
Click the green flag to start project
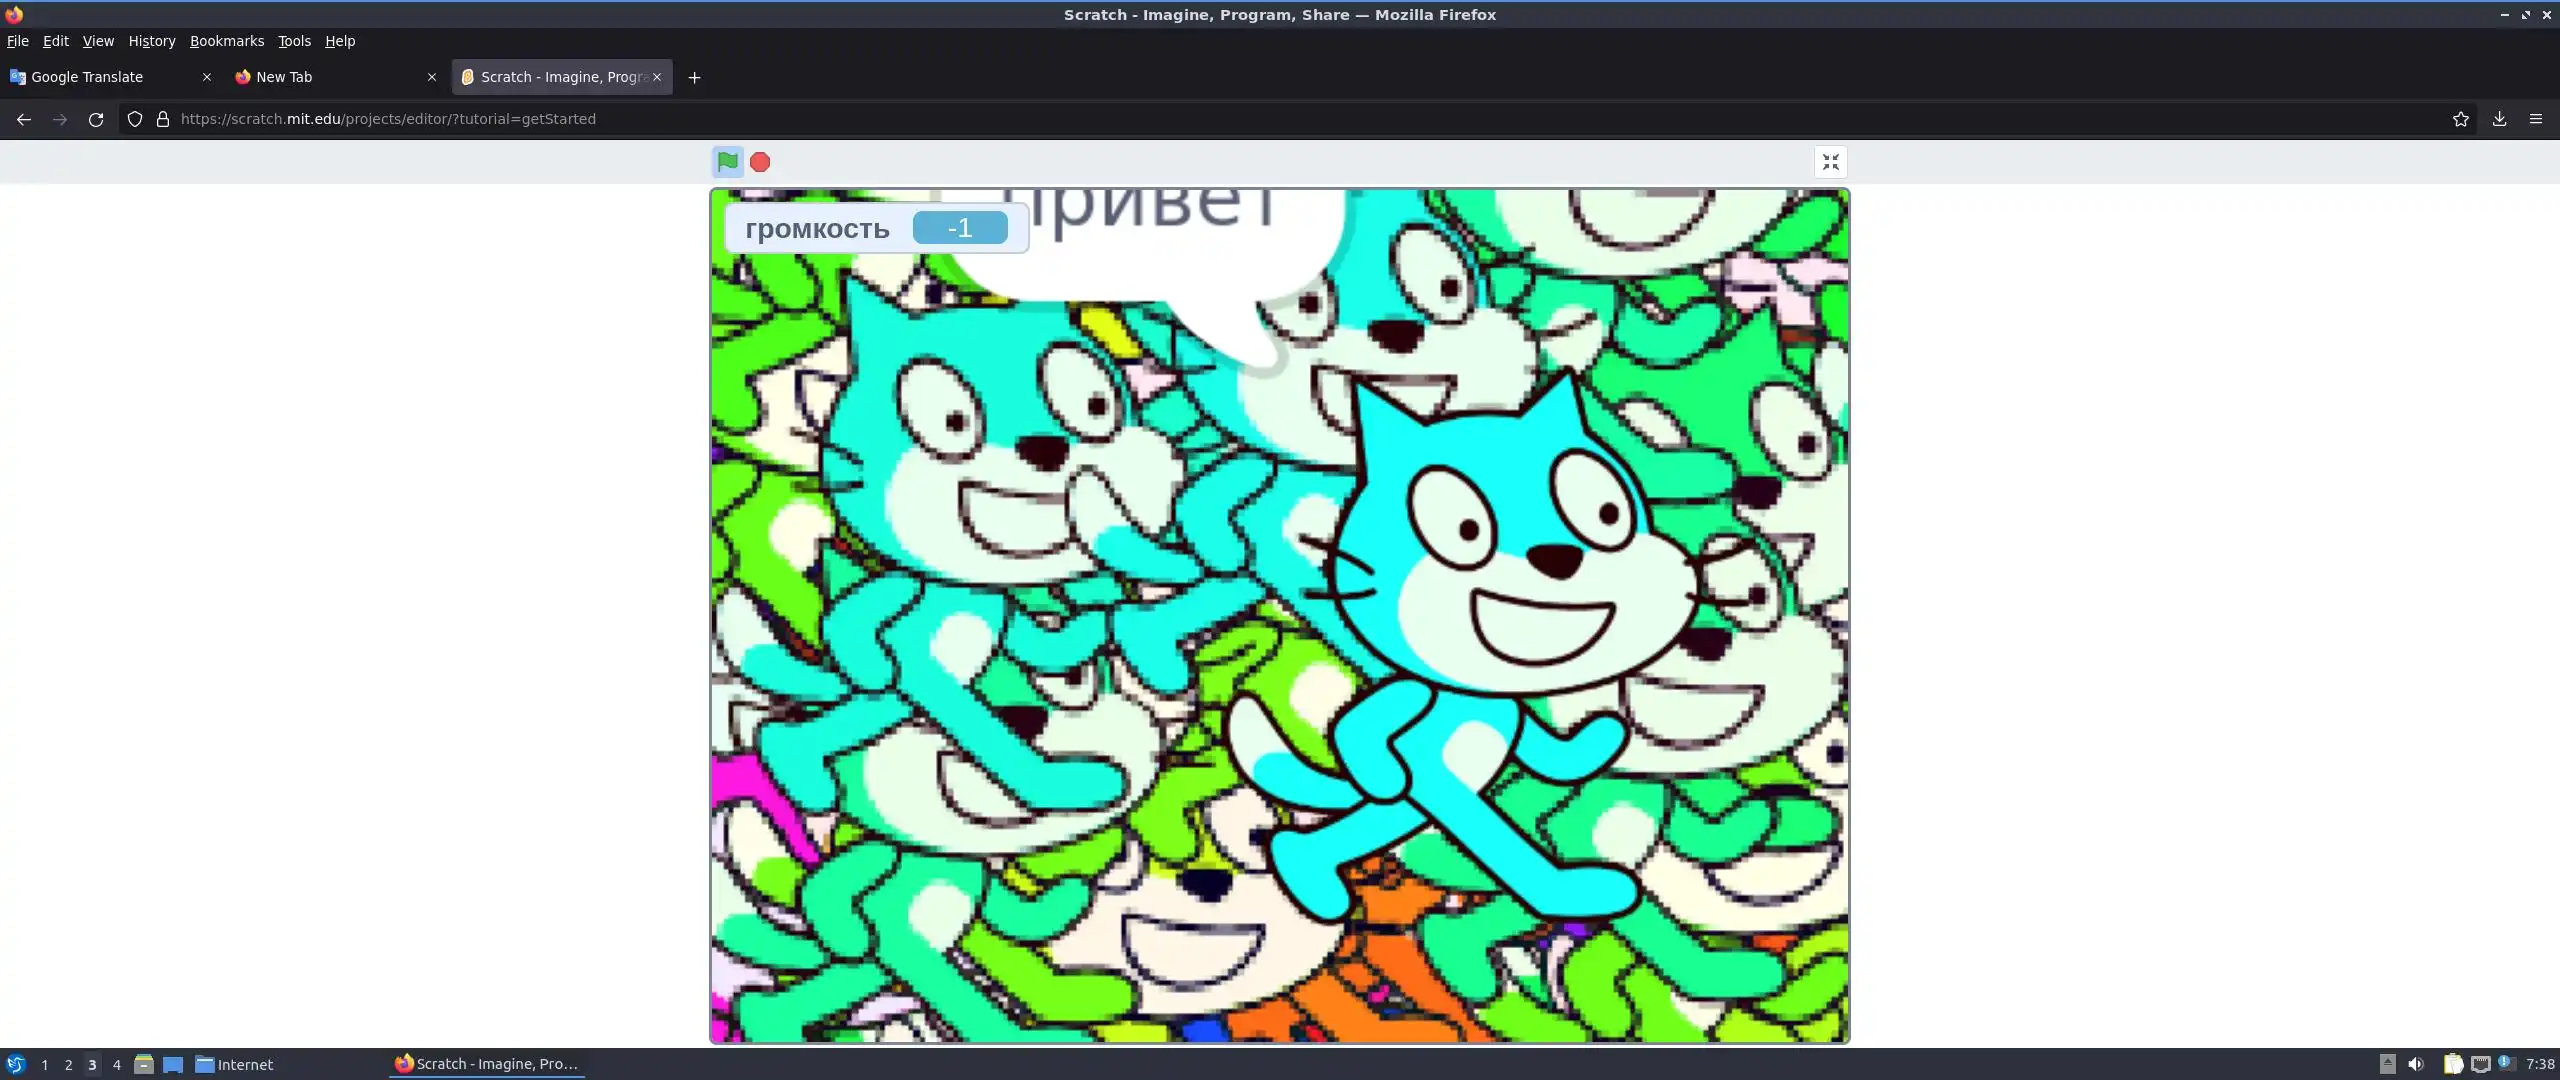[727, 161]
